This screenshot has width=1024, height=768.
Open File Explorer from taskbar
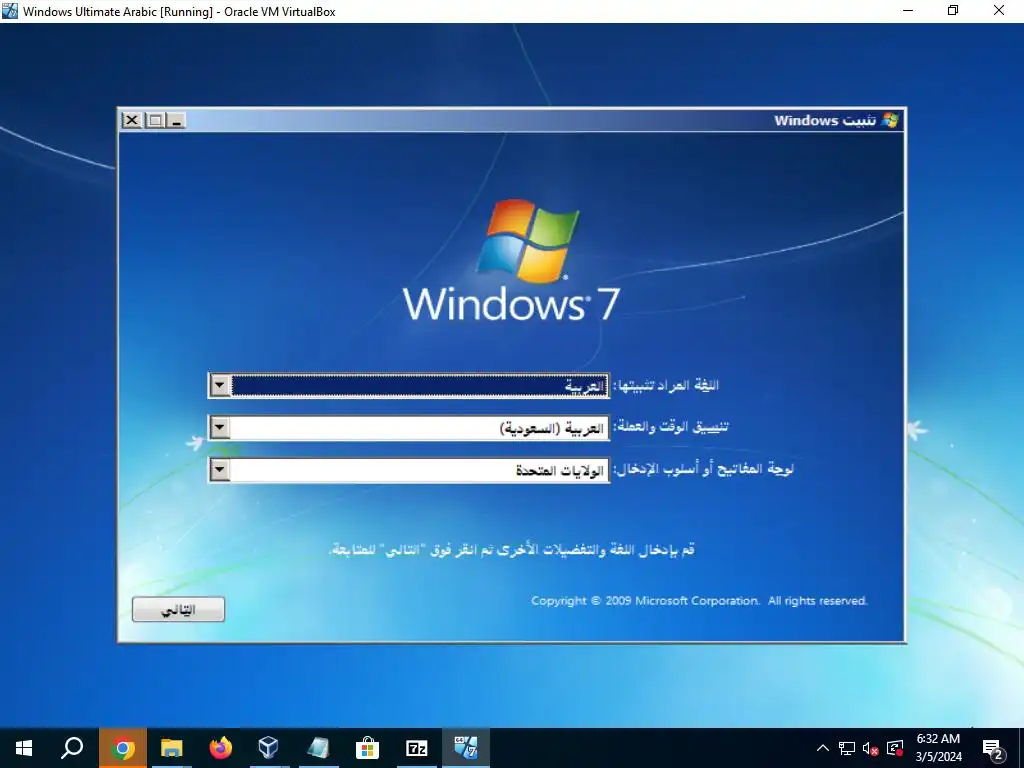click(172, 748)
